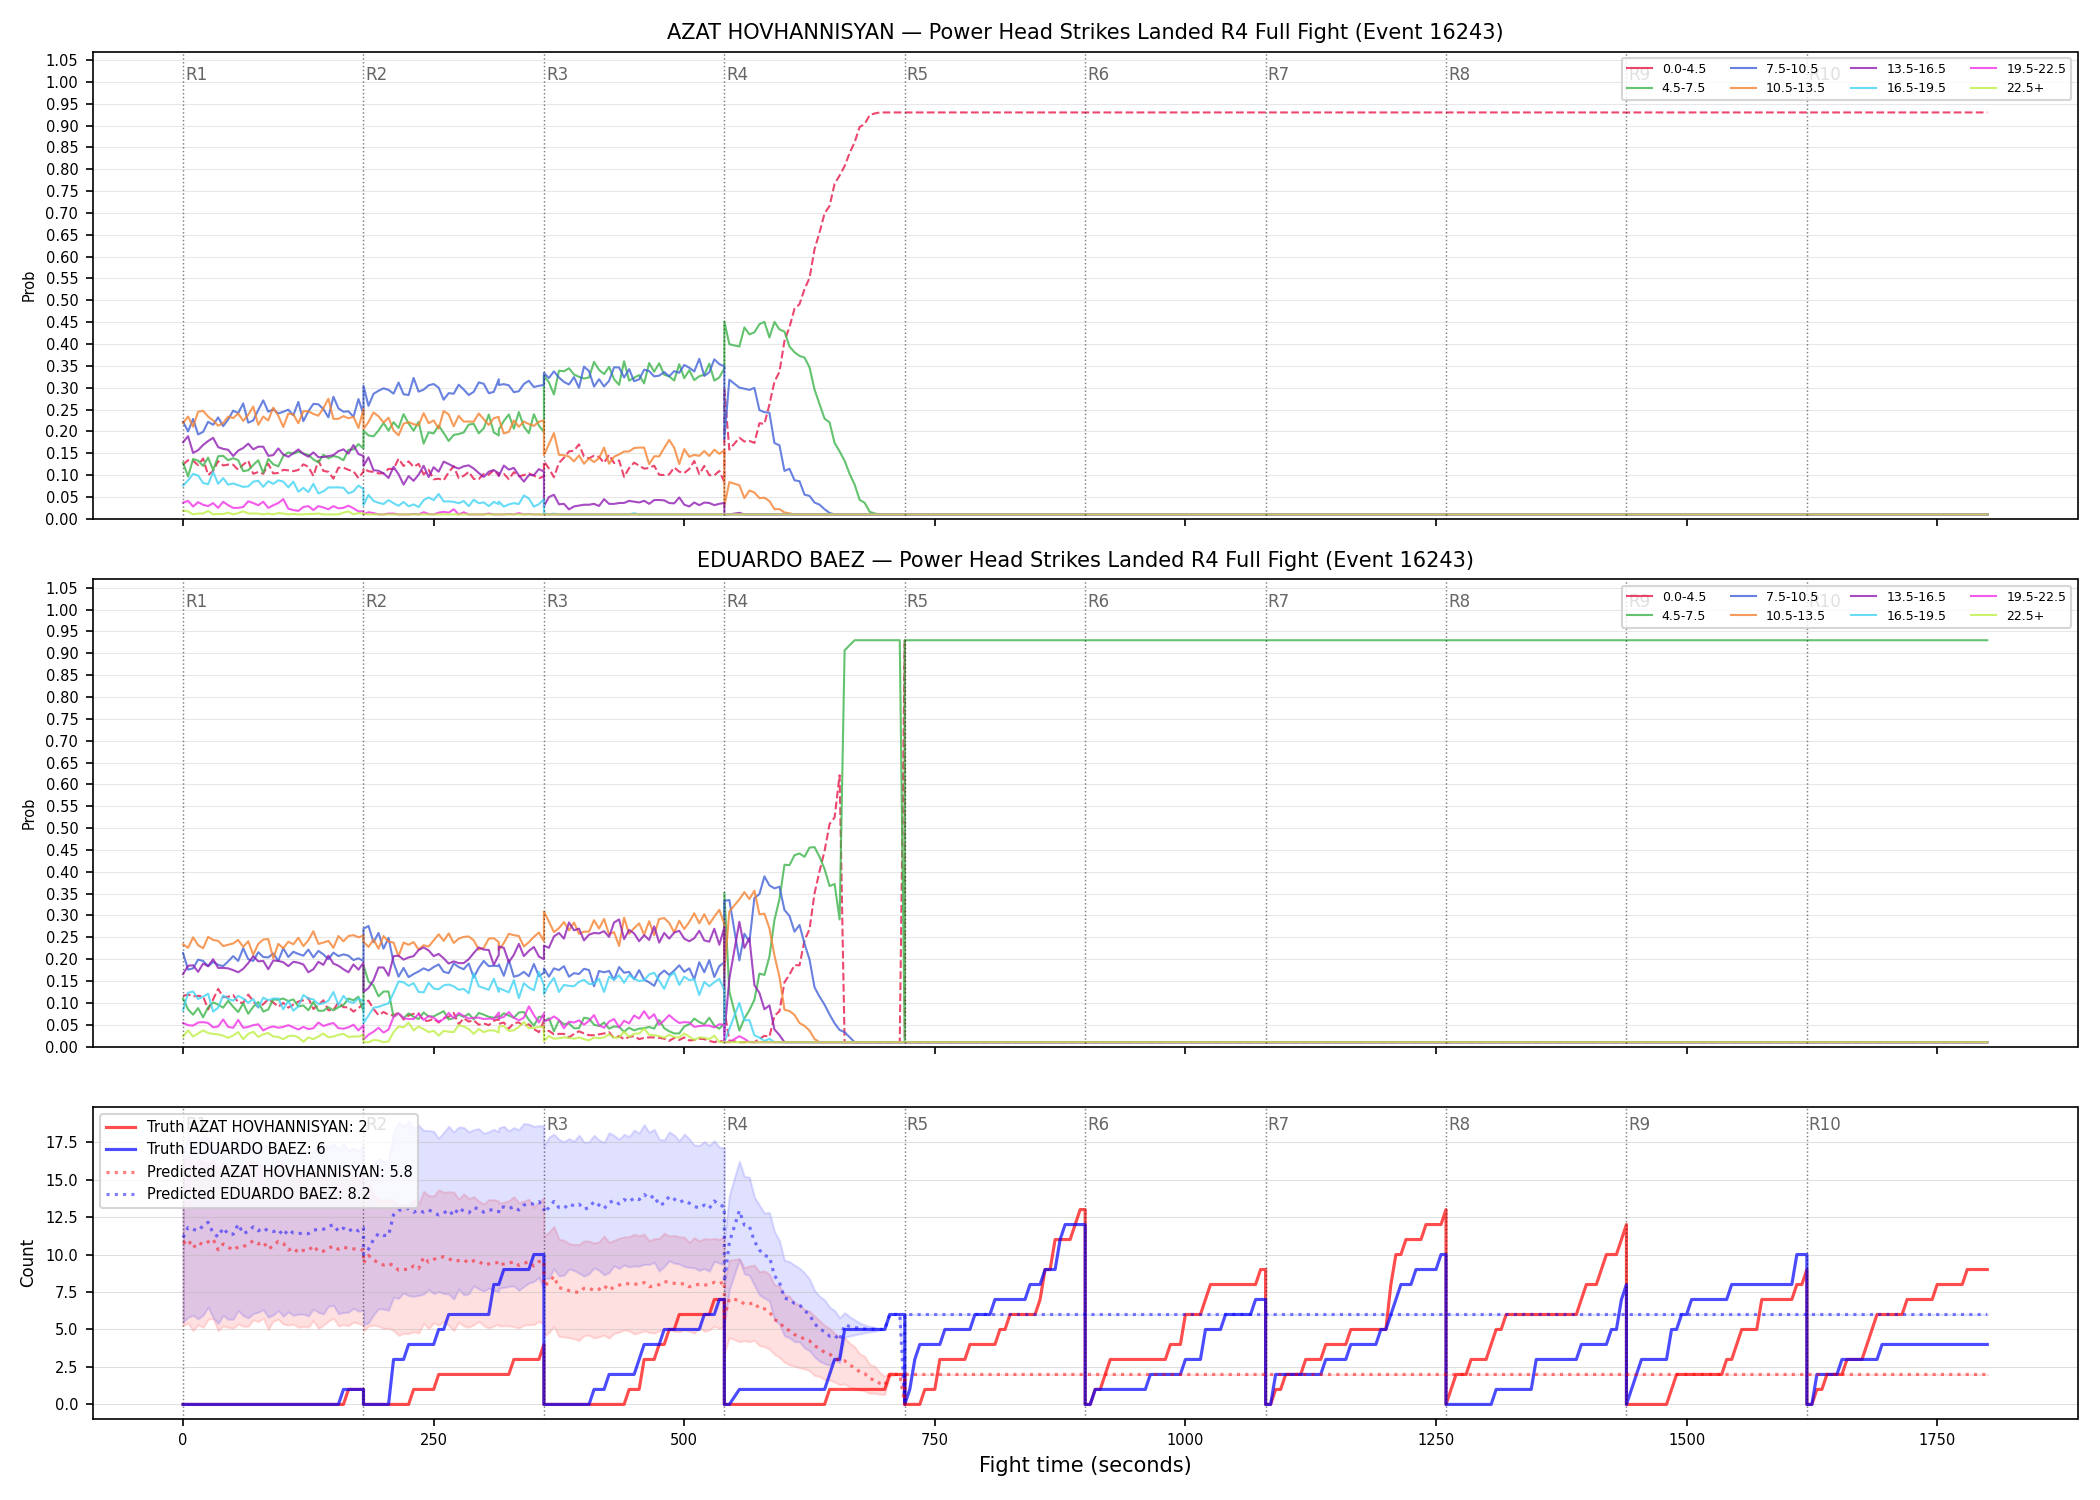
Task: Click the AZAT HOVHANNISYAN chart title
Action: point(1085,32)
